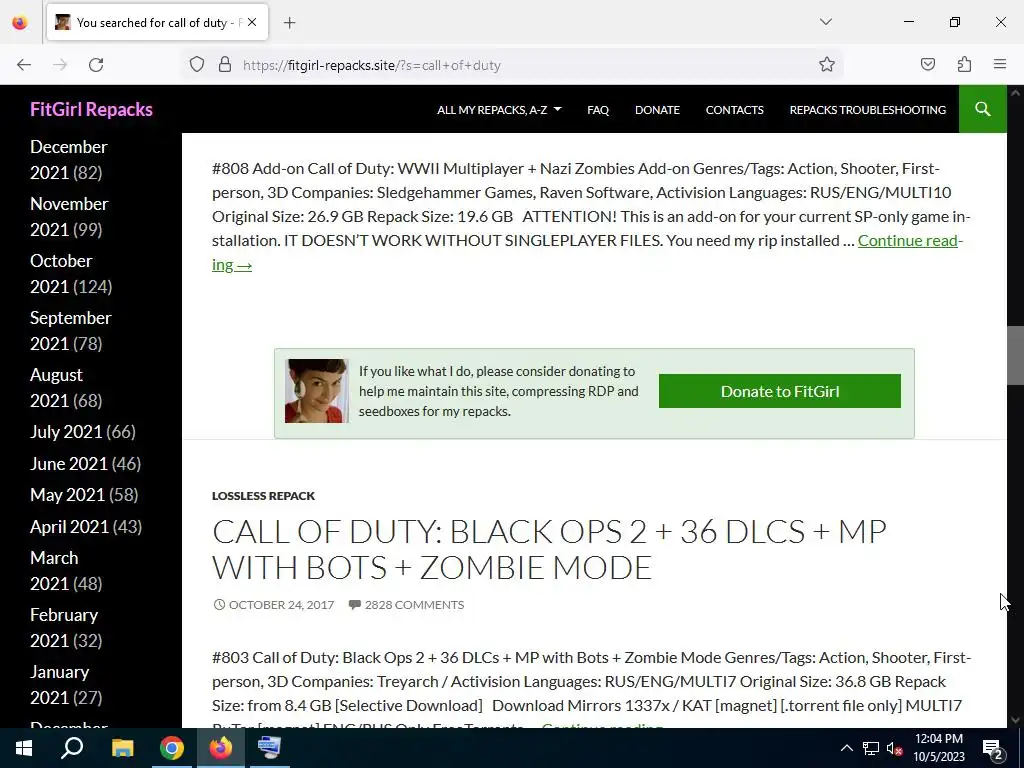Go back using the browser back arrow
1024x768 pixels.
24,65
